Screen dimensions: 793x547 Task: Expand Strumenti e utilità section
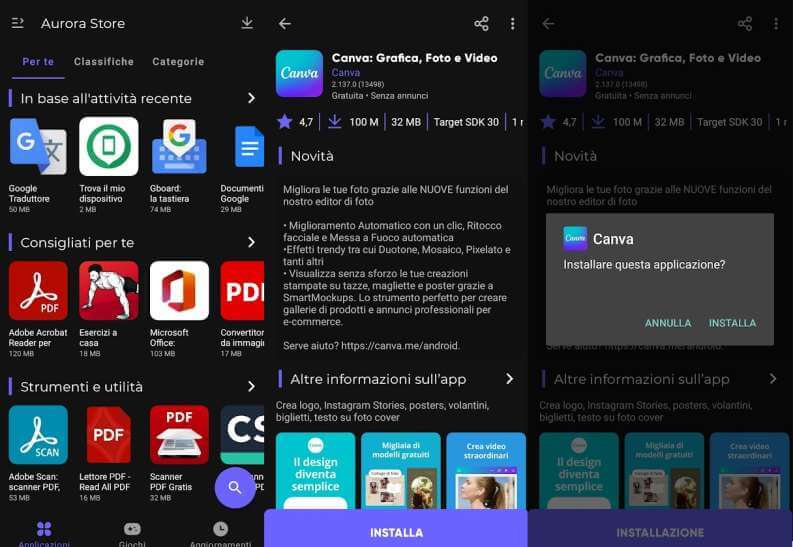point(251,386)
